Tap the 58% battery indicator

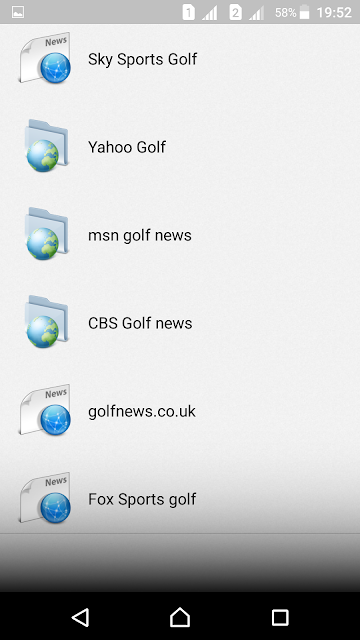coord(292,12)
